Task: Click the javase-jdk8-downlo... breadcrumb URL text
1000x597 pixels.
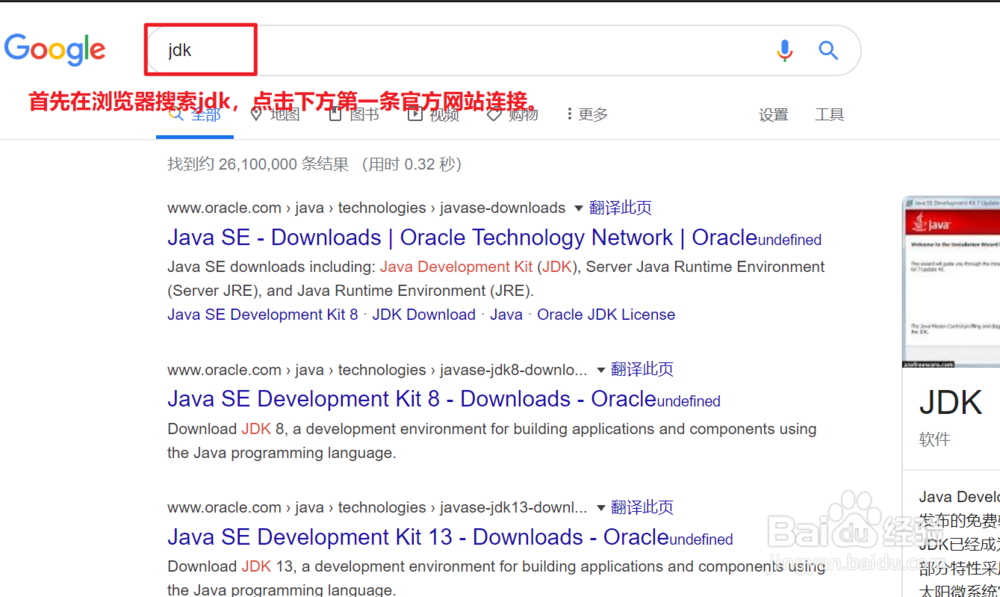Action: click(377, 370)
